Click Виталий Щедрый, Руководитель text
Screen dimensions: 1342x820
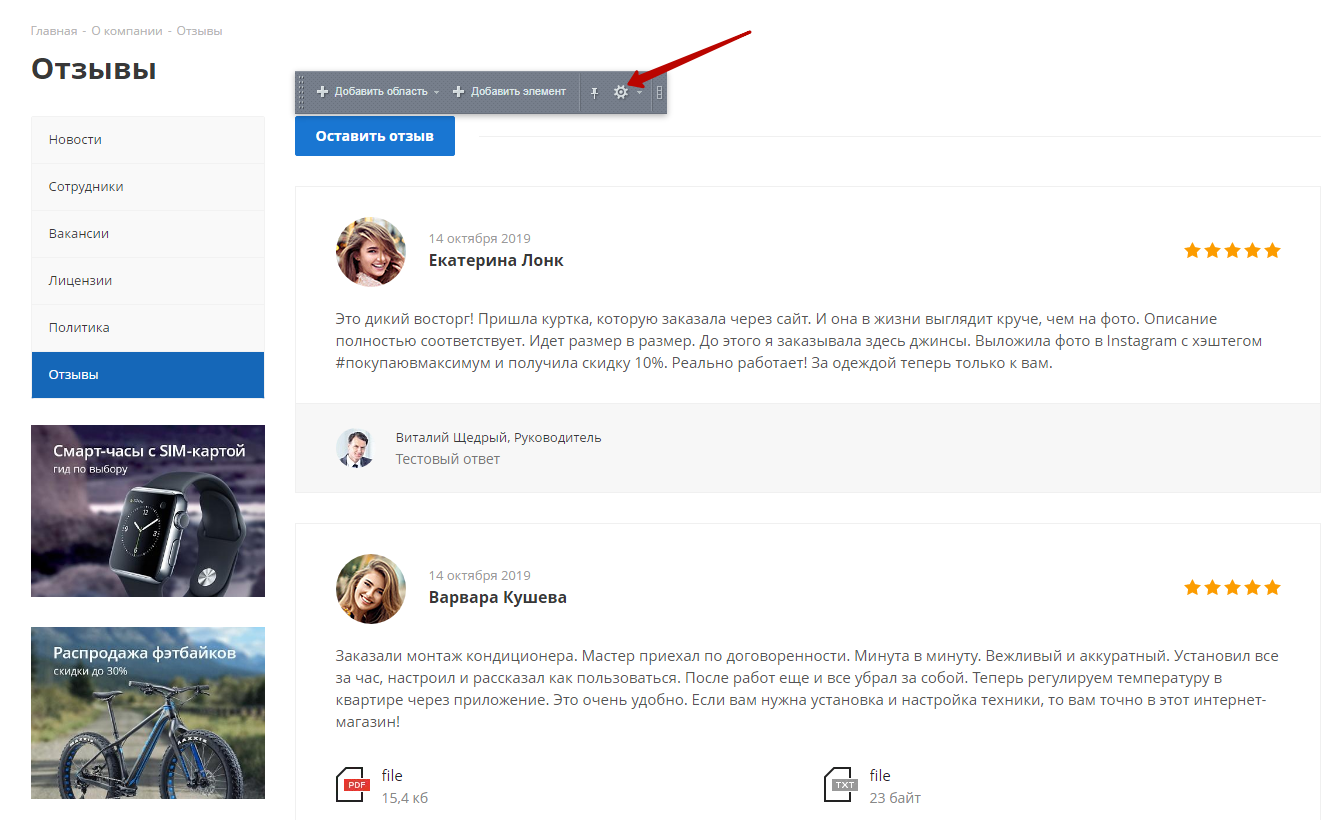(x=499, y=438)
